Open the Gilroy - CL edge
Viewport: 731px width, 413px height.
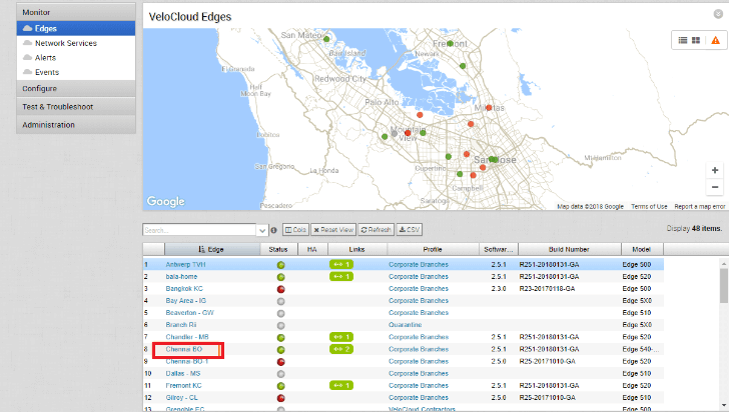[x=181, y=398]
